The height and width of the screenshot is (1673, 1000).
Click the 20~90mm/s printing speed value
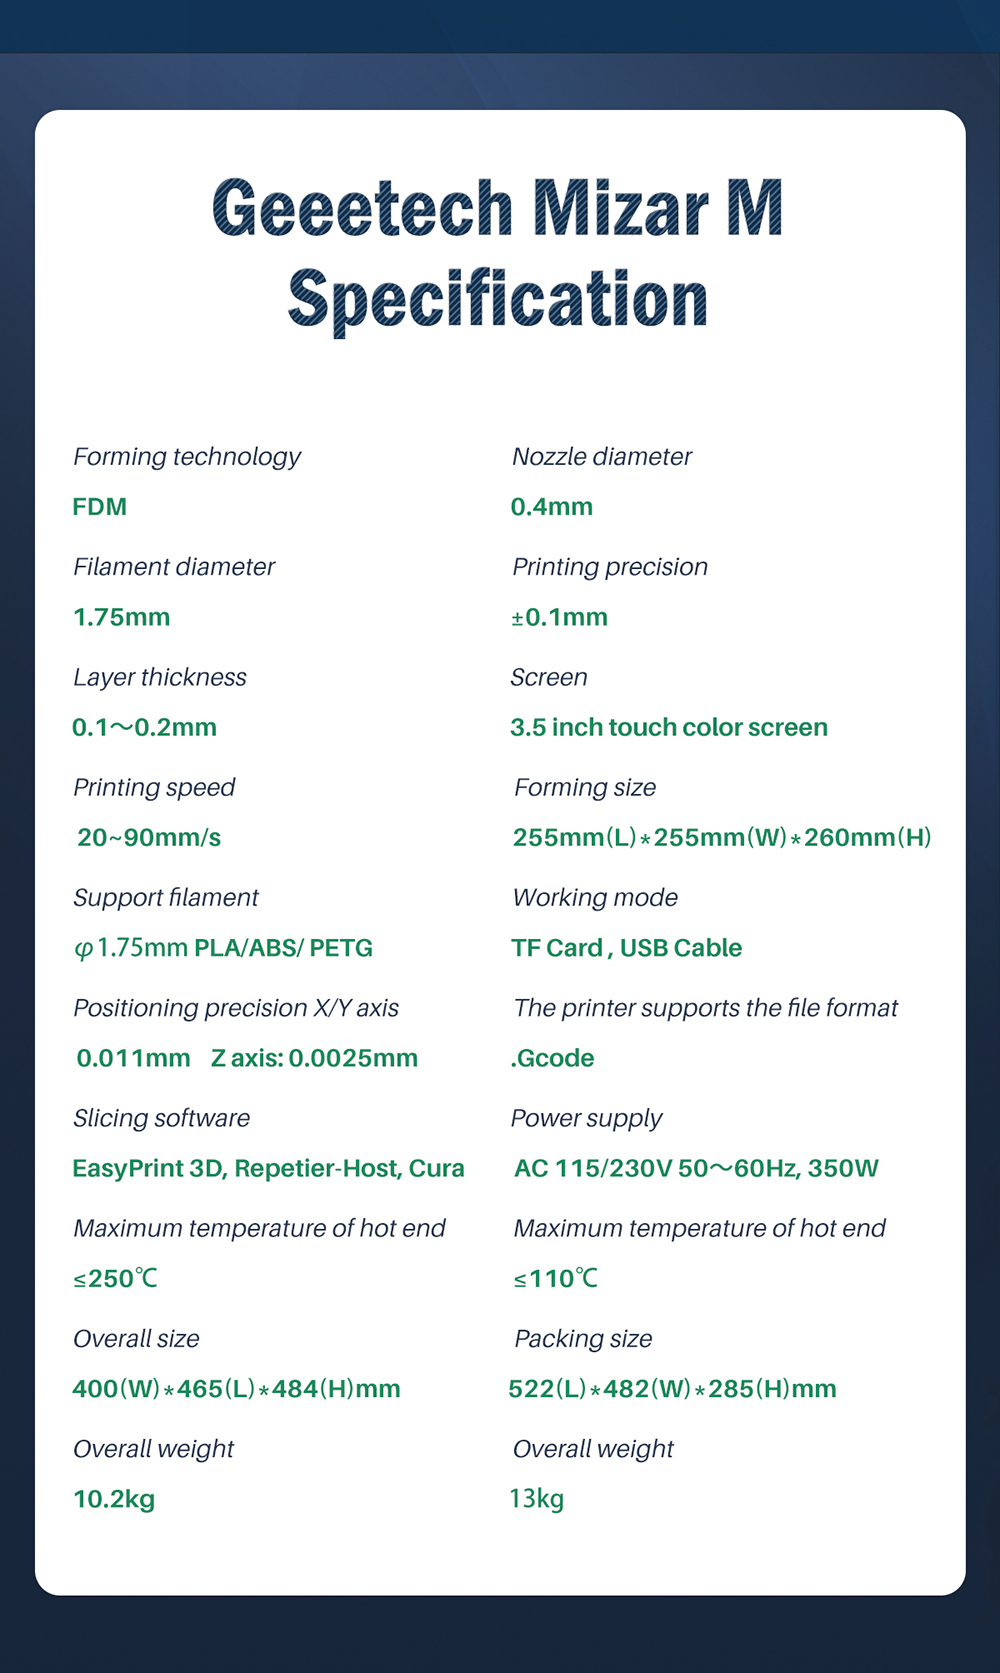(149, 837)
